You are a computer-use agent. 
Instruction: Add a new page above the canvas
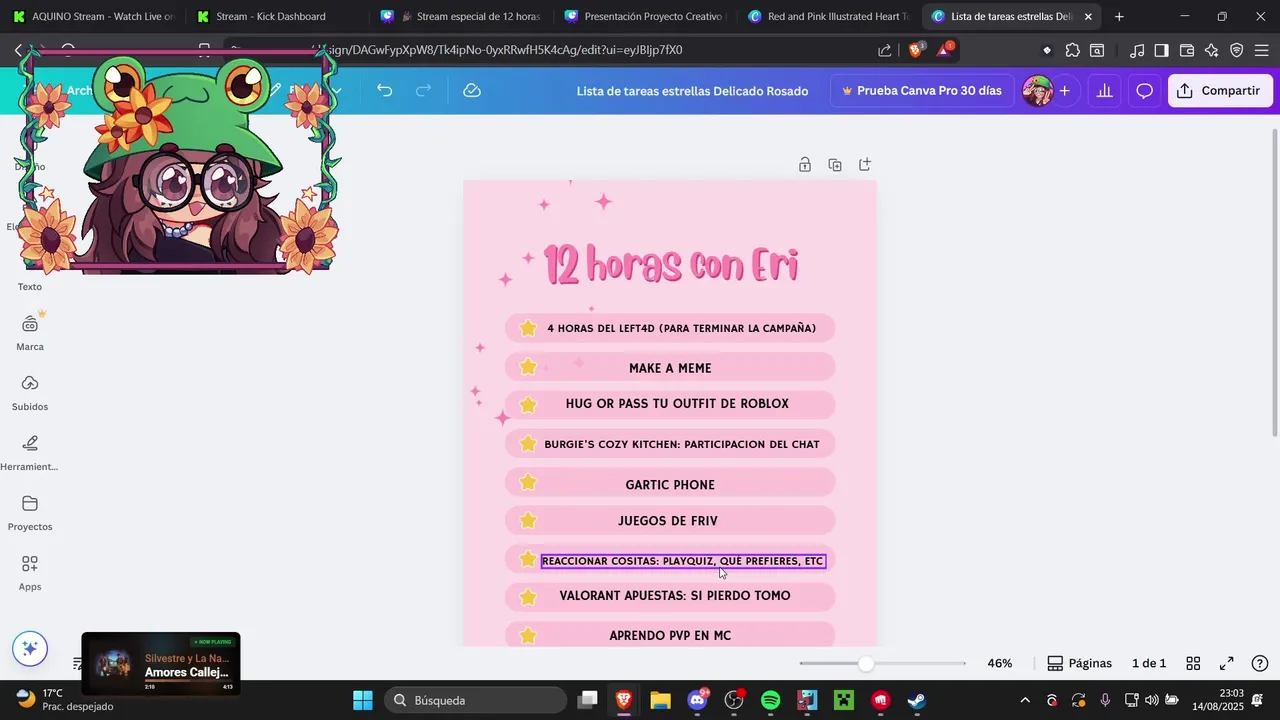(x=865, y=164)
